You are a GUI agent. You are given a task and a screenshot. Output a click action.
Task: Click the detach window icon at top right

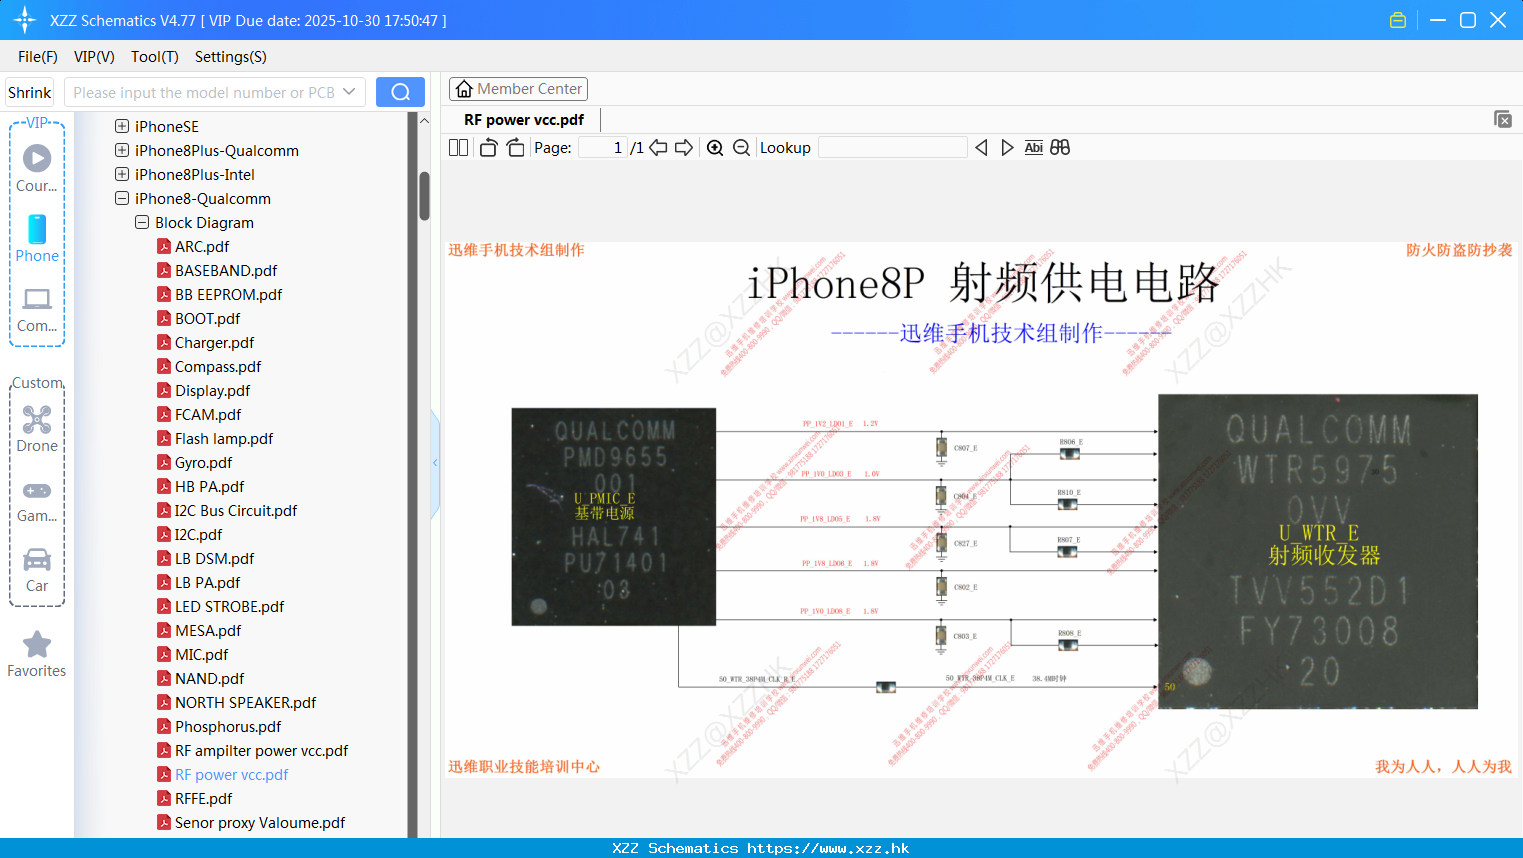tap(1503, 119)
